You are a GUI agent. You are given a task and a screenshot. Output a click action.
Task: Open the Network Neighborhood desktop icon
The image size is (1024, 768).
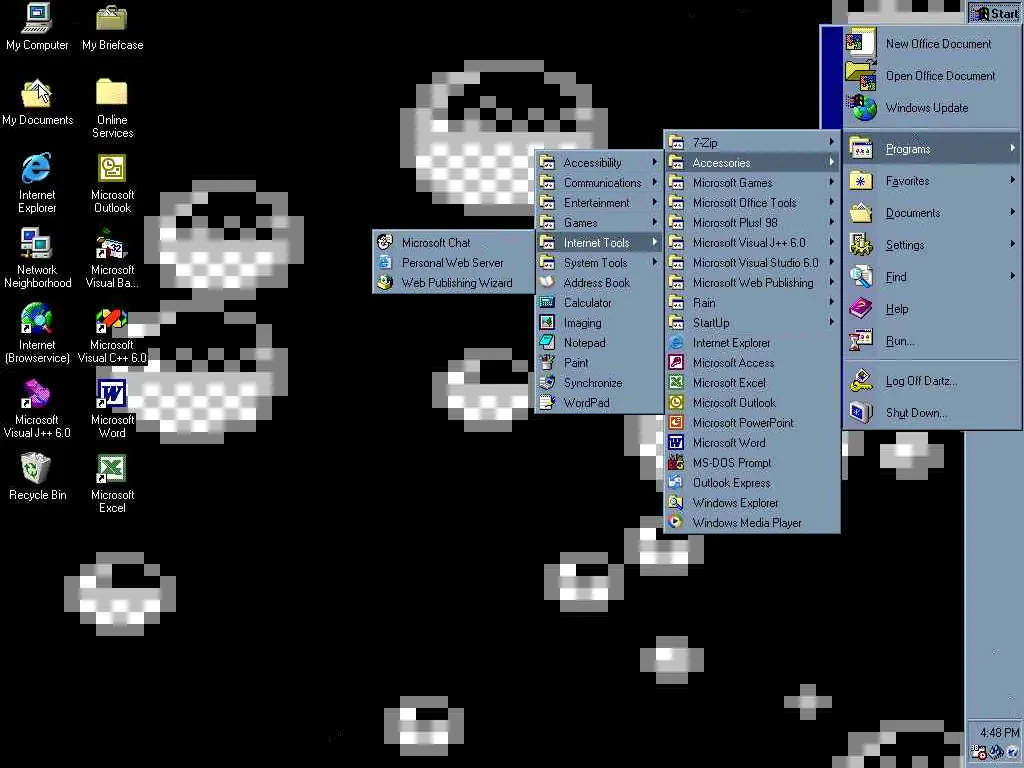coord(37,259)
